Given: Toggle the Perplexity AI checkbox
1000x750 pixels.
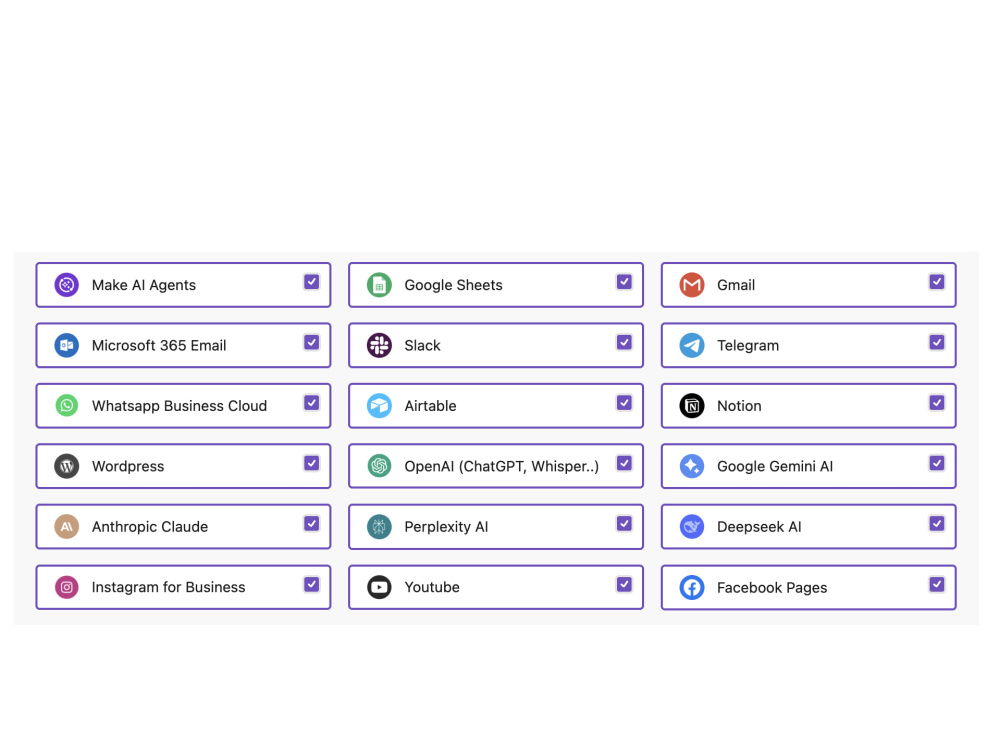Looking at the screenshot, I should 624,524.
